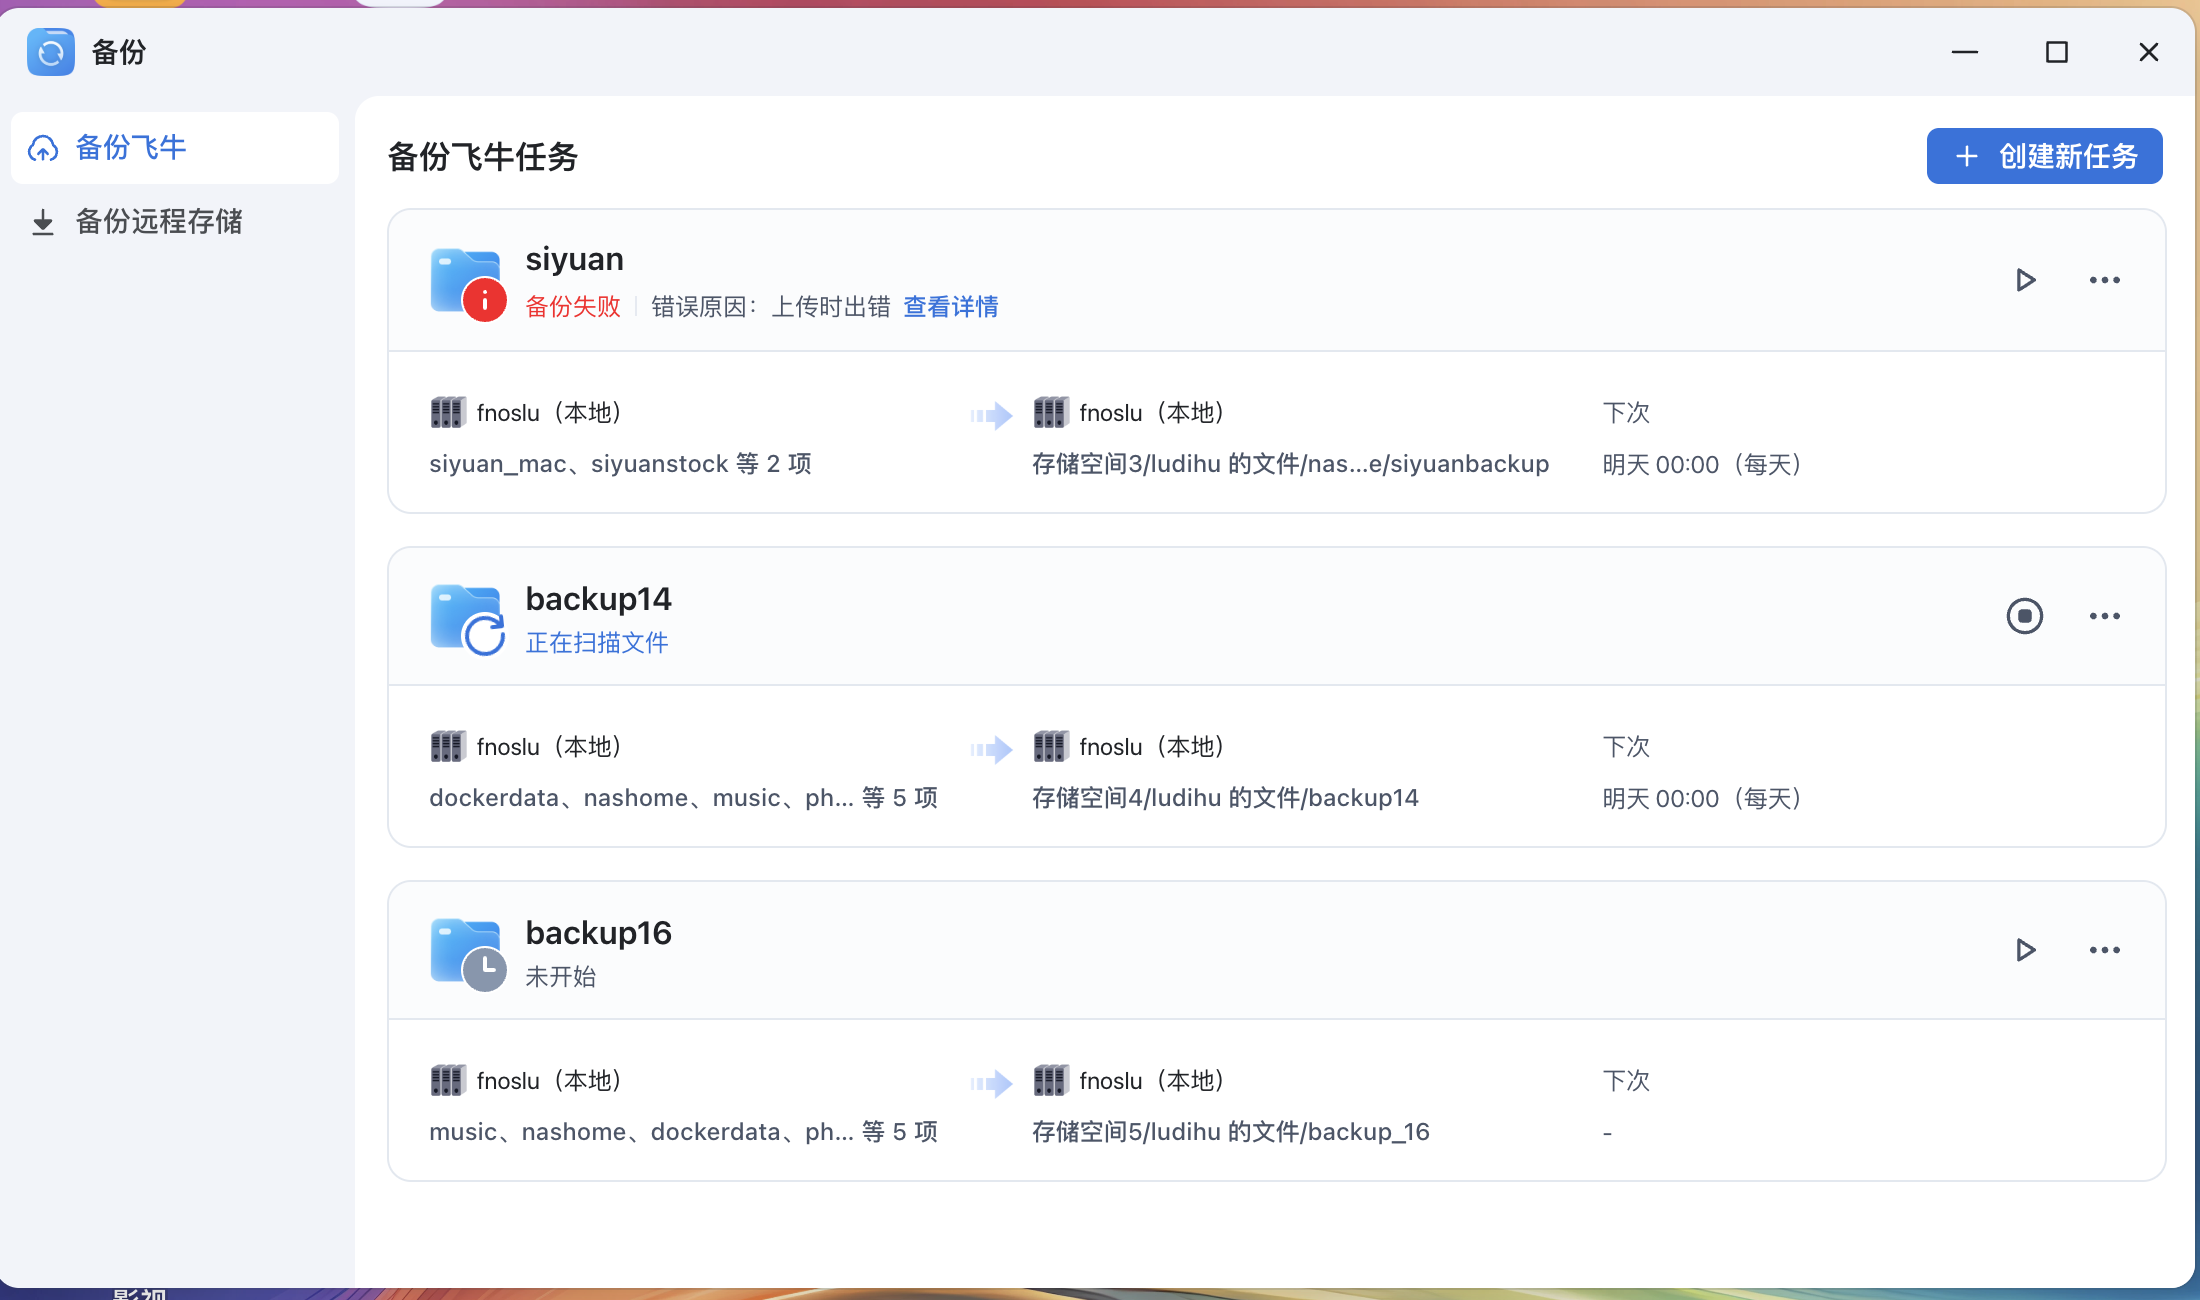Run the backup16 task now
This screenshot has width=2200, height=1300.
(2025, 950)
